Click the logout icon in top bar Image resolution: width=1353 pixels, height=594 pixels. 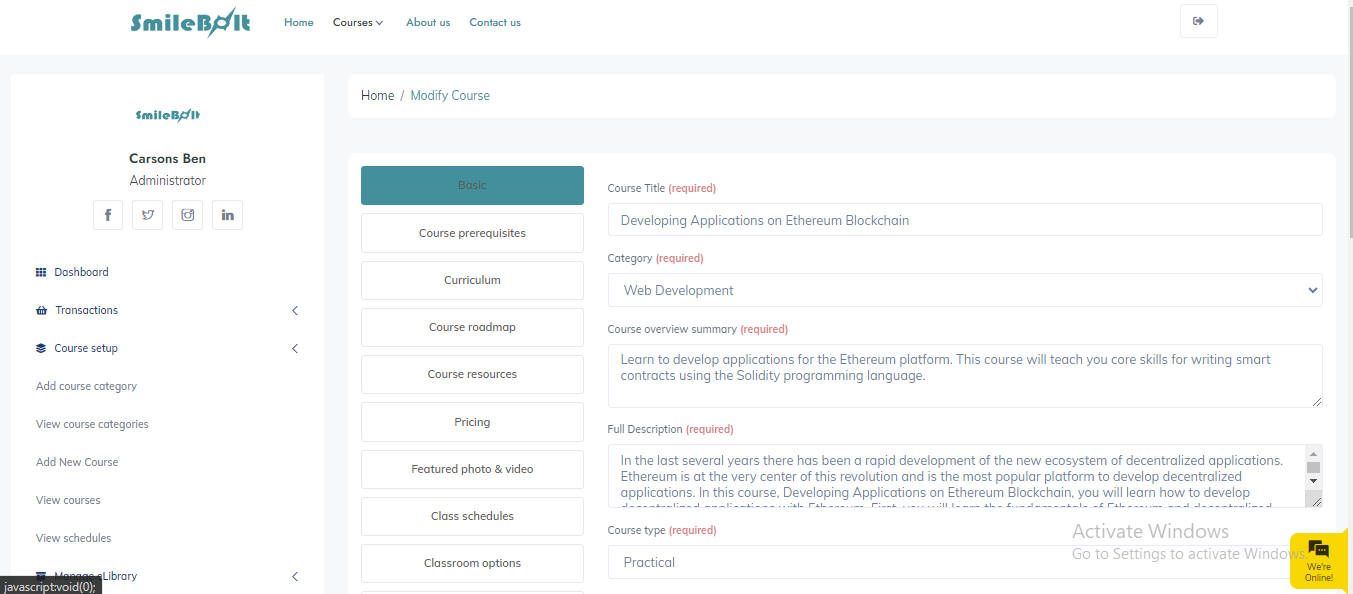tap(1198, 22)
